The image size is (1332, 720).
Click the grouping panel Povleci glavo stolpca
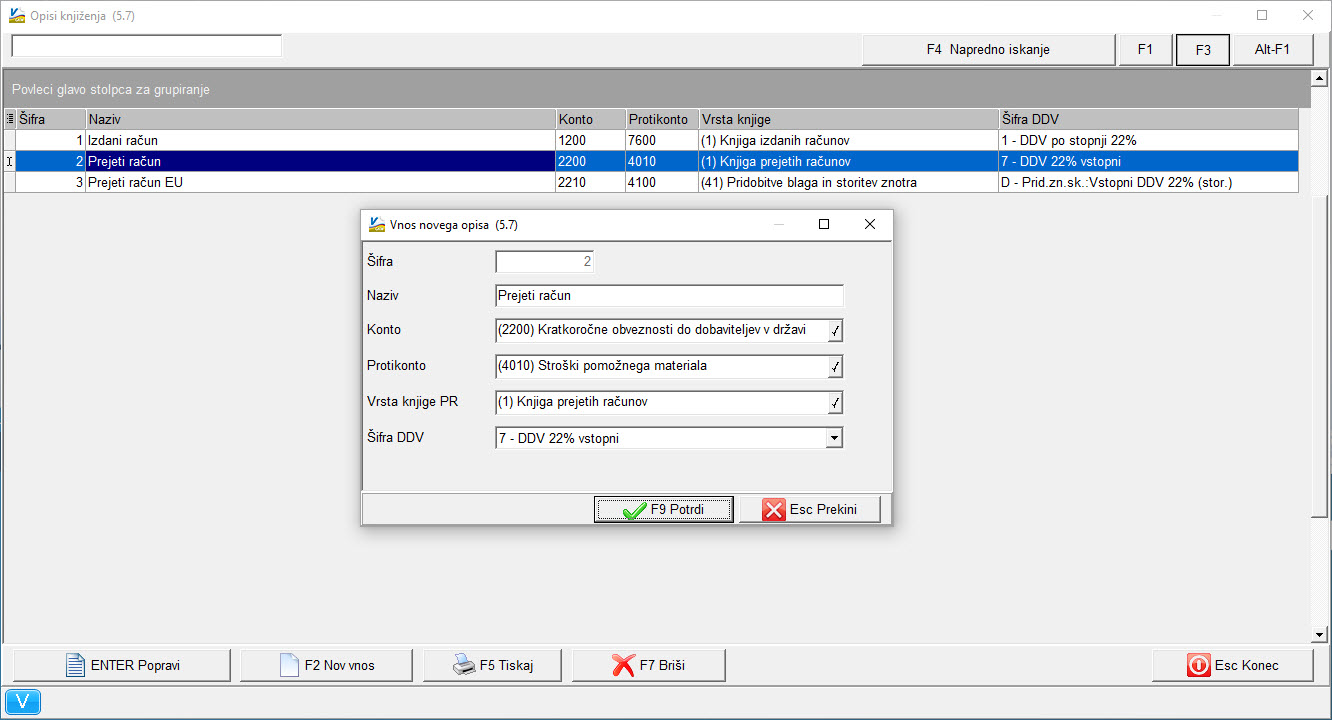click(x=655, y=89)
